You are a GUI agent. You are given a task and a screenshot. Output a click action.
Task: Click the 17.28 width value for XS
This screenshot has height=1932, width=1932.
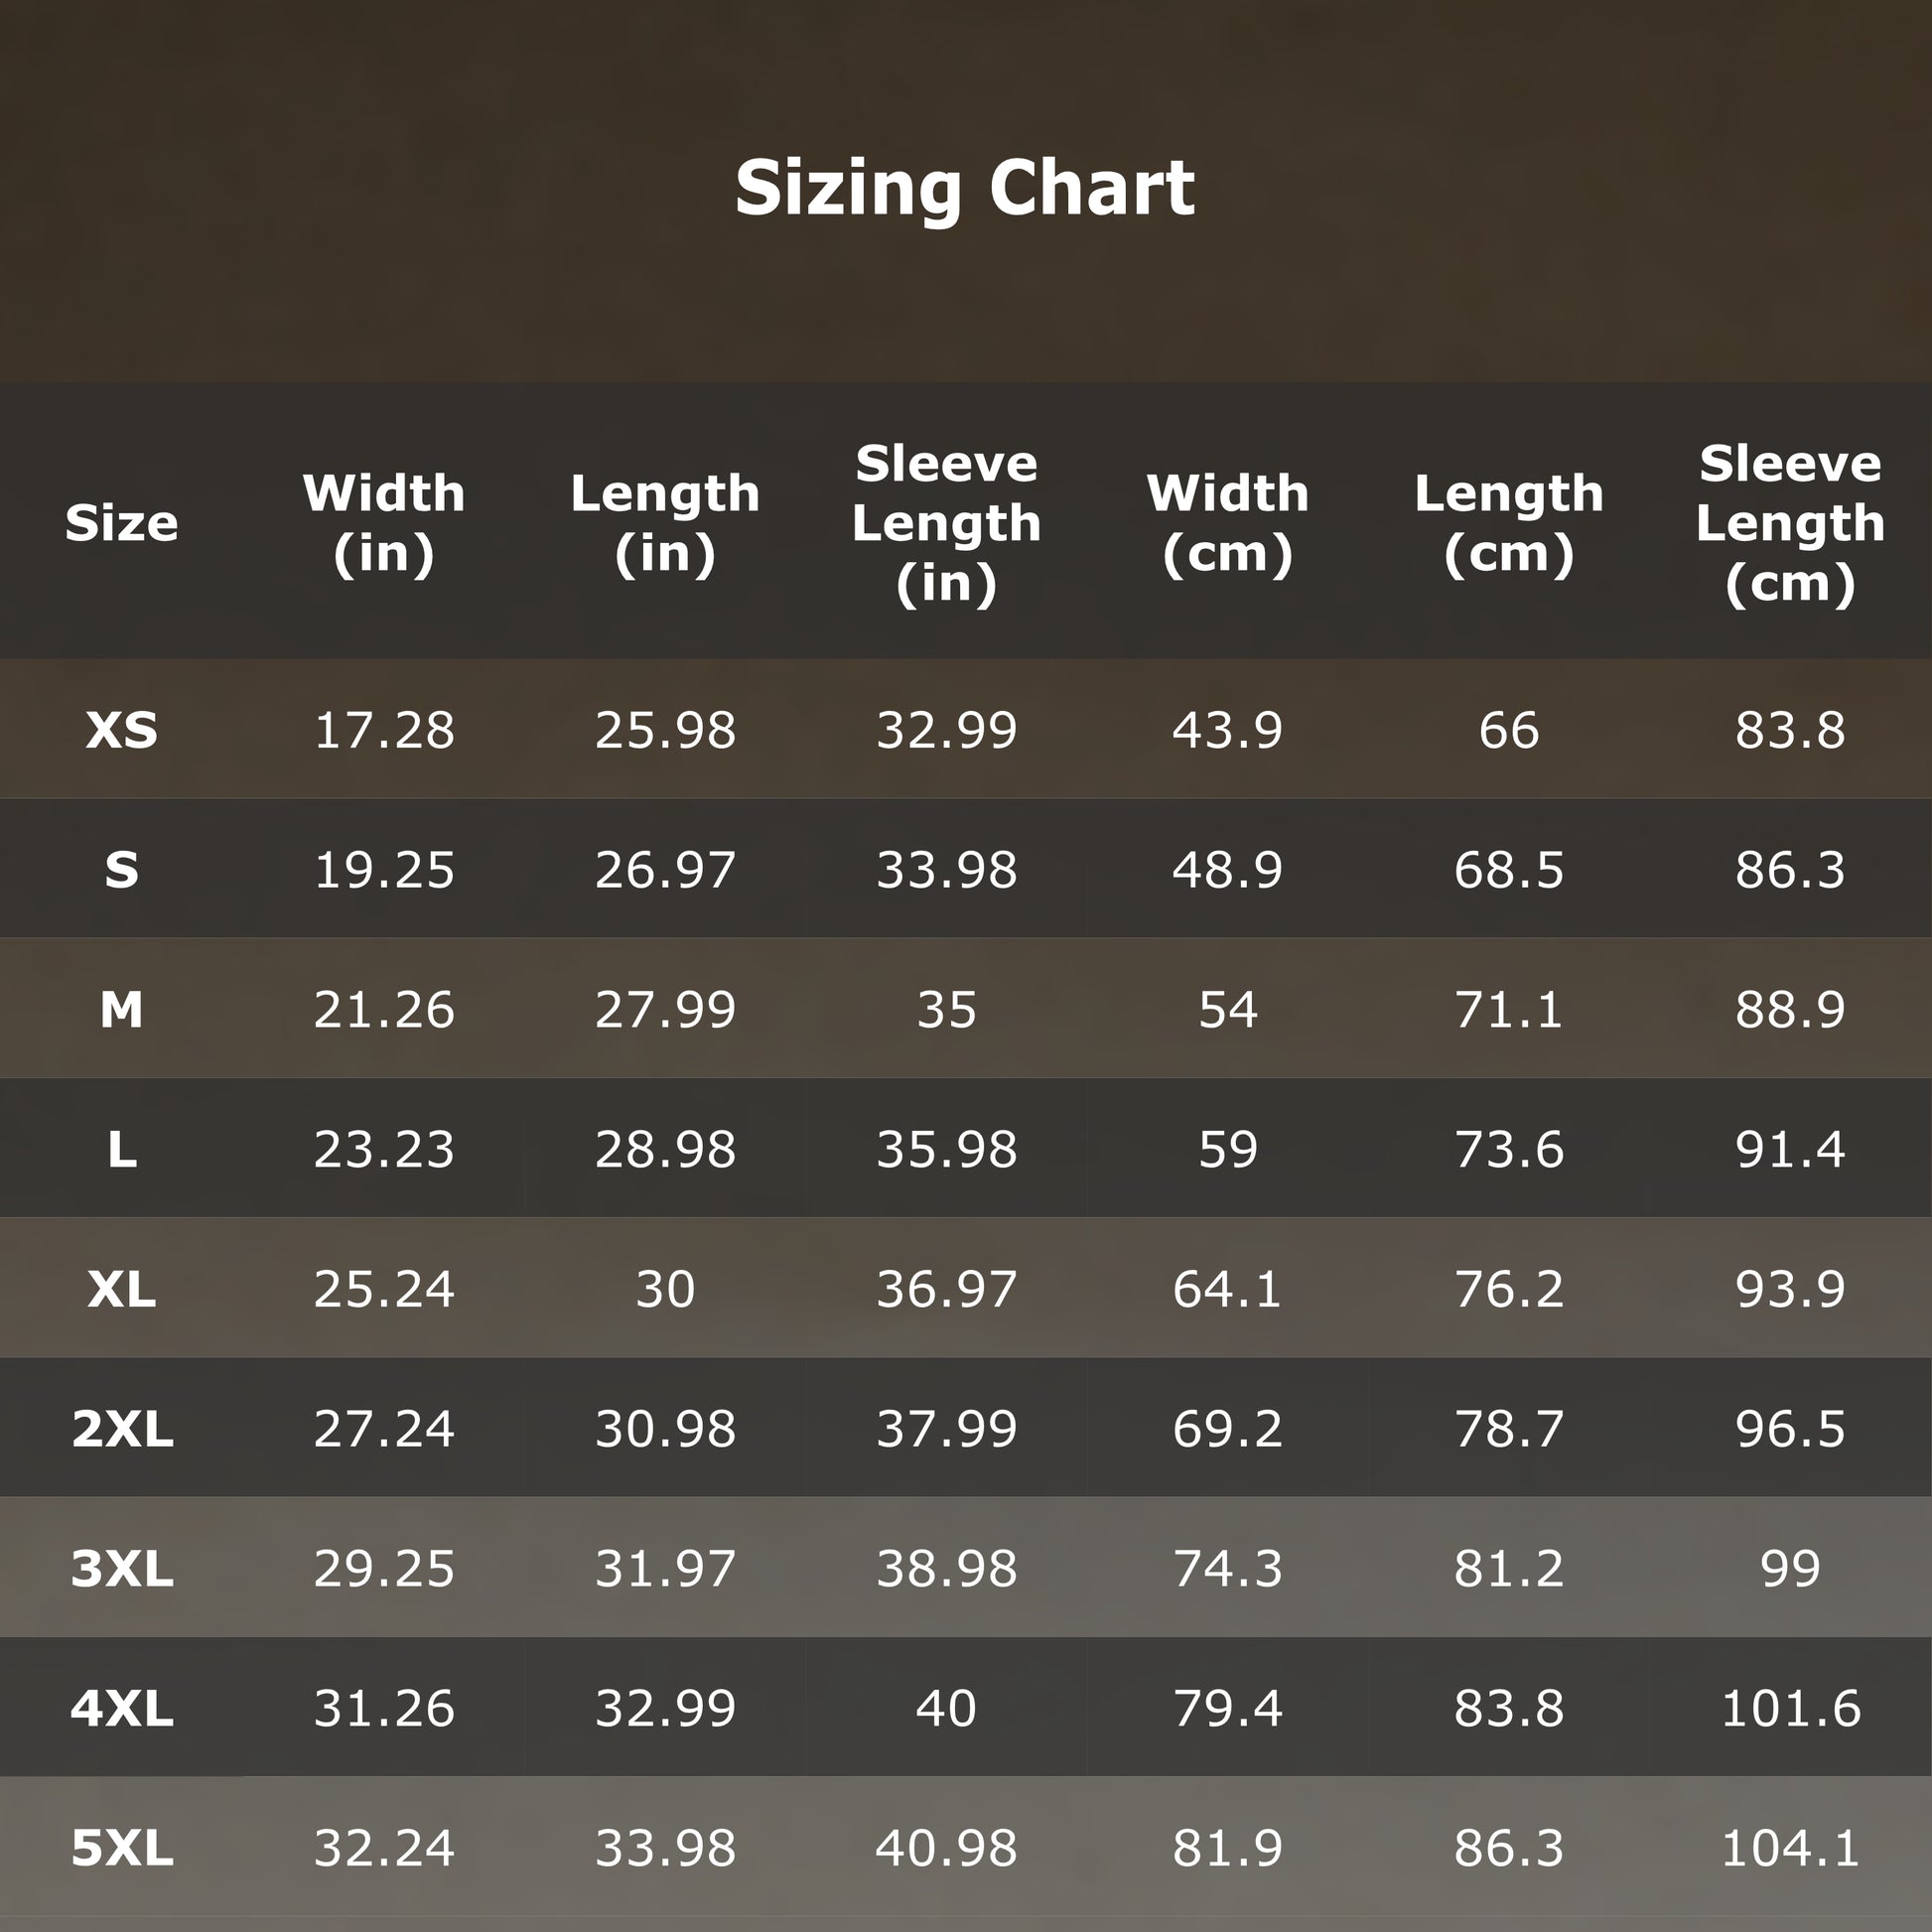coord(384,730)
